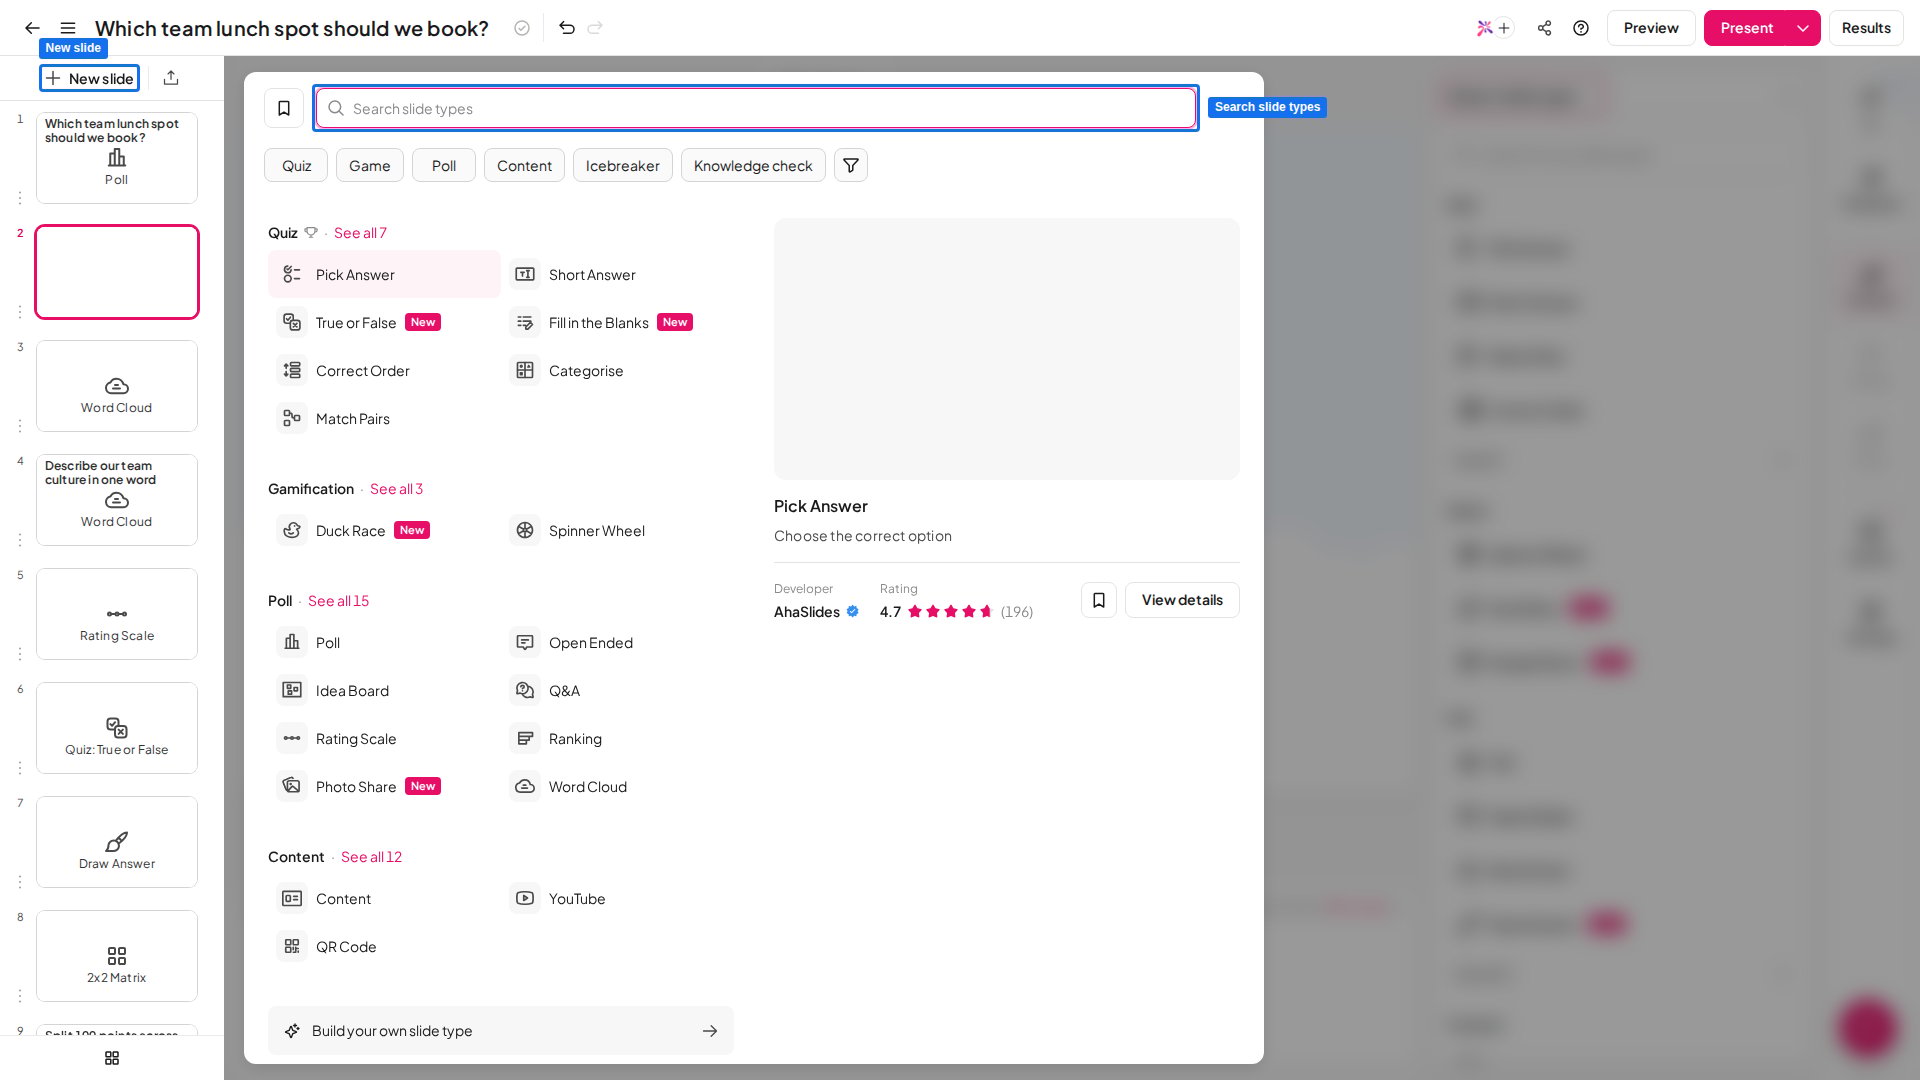The height and width of the screenshot is (1080, 1920).
Task: Click See all 3 gamification types
Action: point(396,489)
